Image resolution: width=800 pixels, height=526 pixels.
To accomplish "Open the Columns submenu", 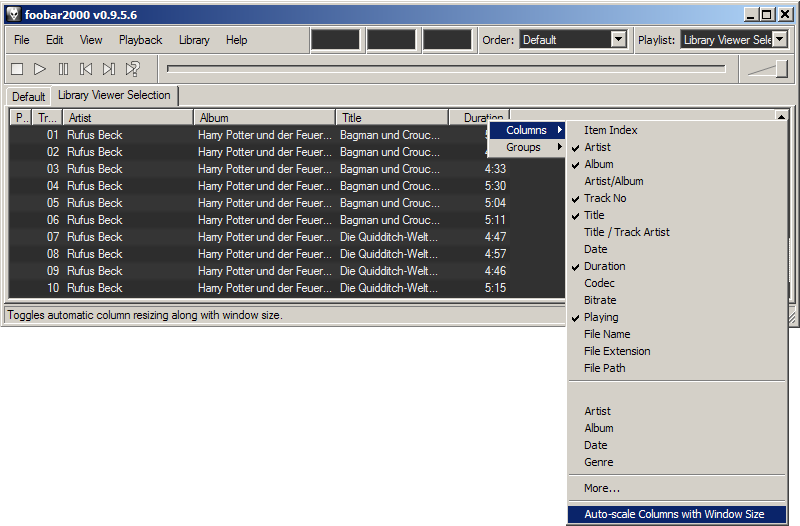I will (x=527, y=130).
